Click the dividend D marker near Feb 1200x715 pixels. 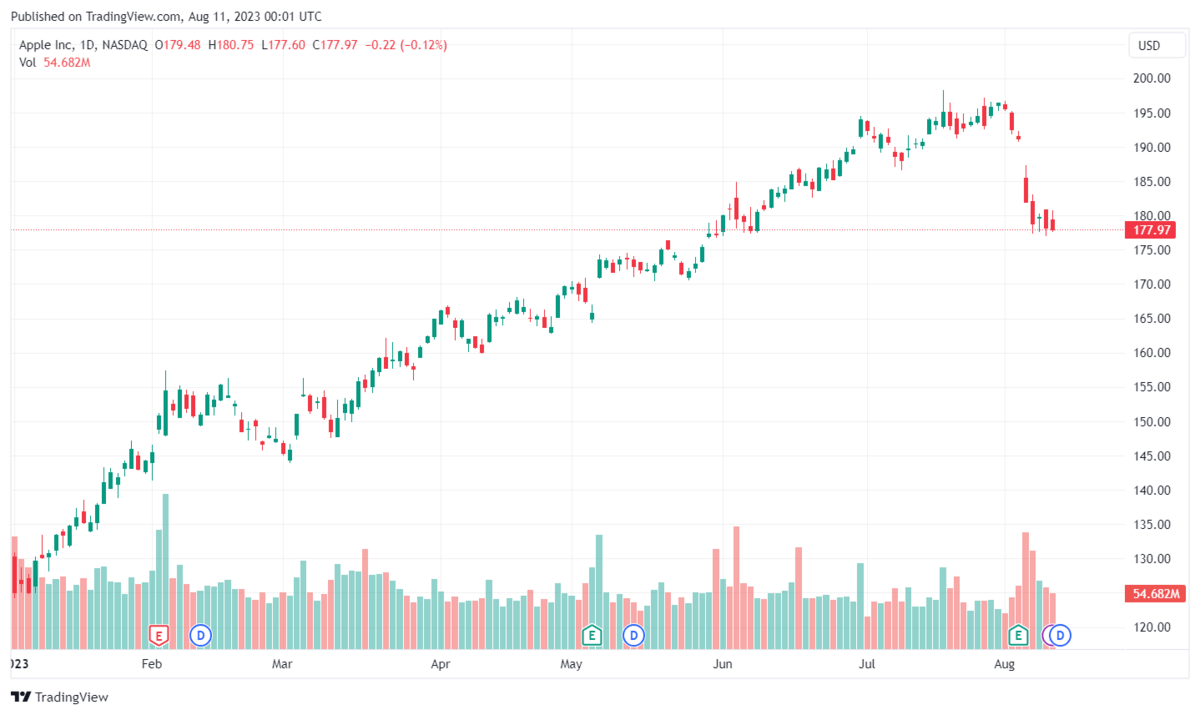pyautogui.click(x=201, y=634)
